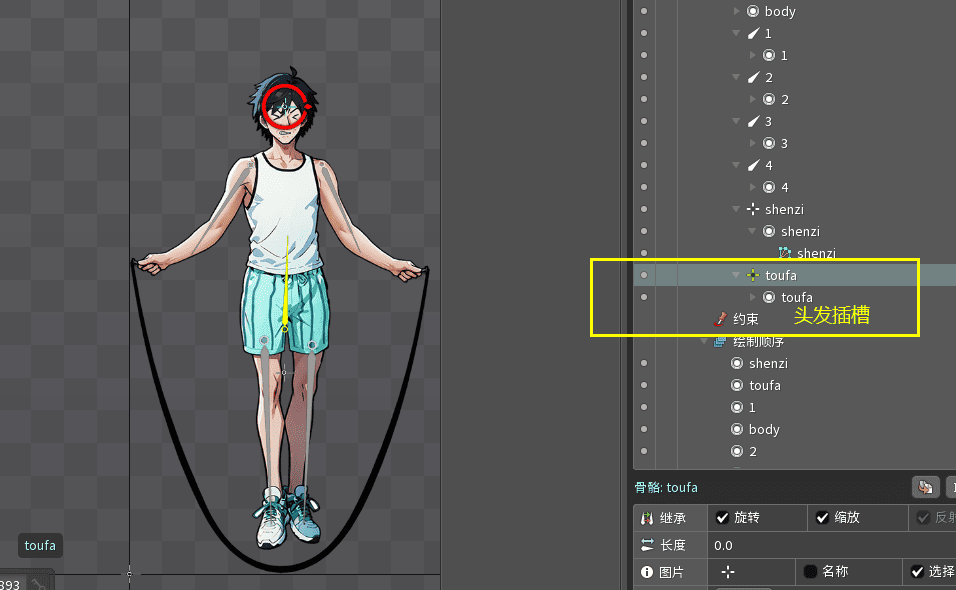This screenshot has height=590, width=956.
Task: Expand the toufa slot under toufa bone
Action: pos(753,297)
